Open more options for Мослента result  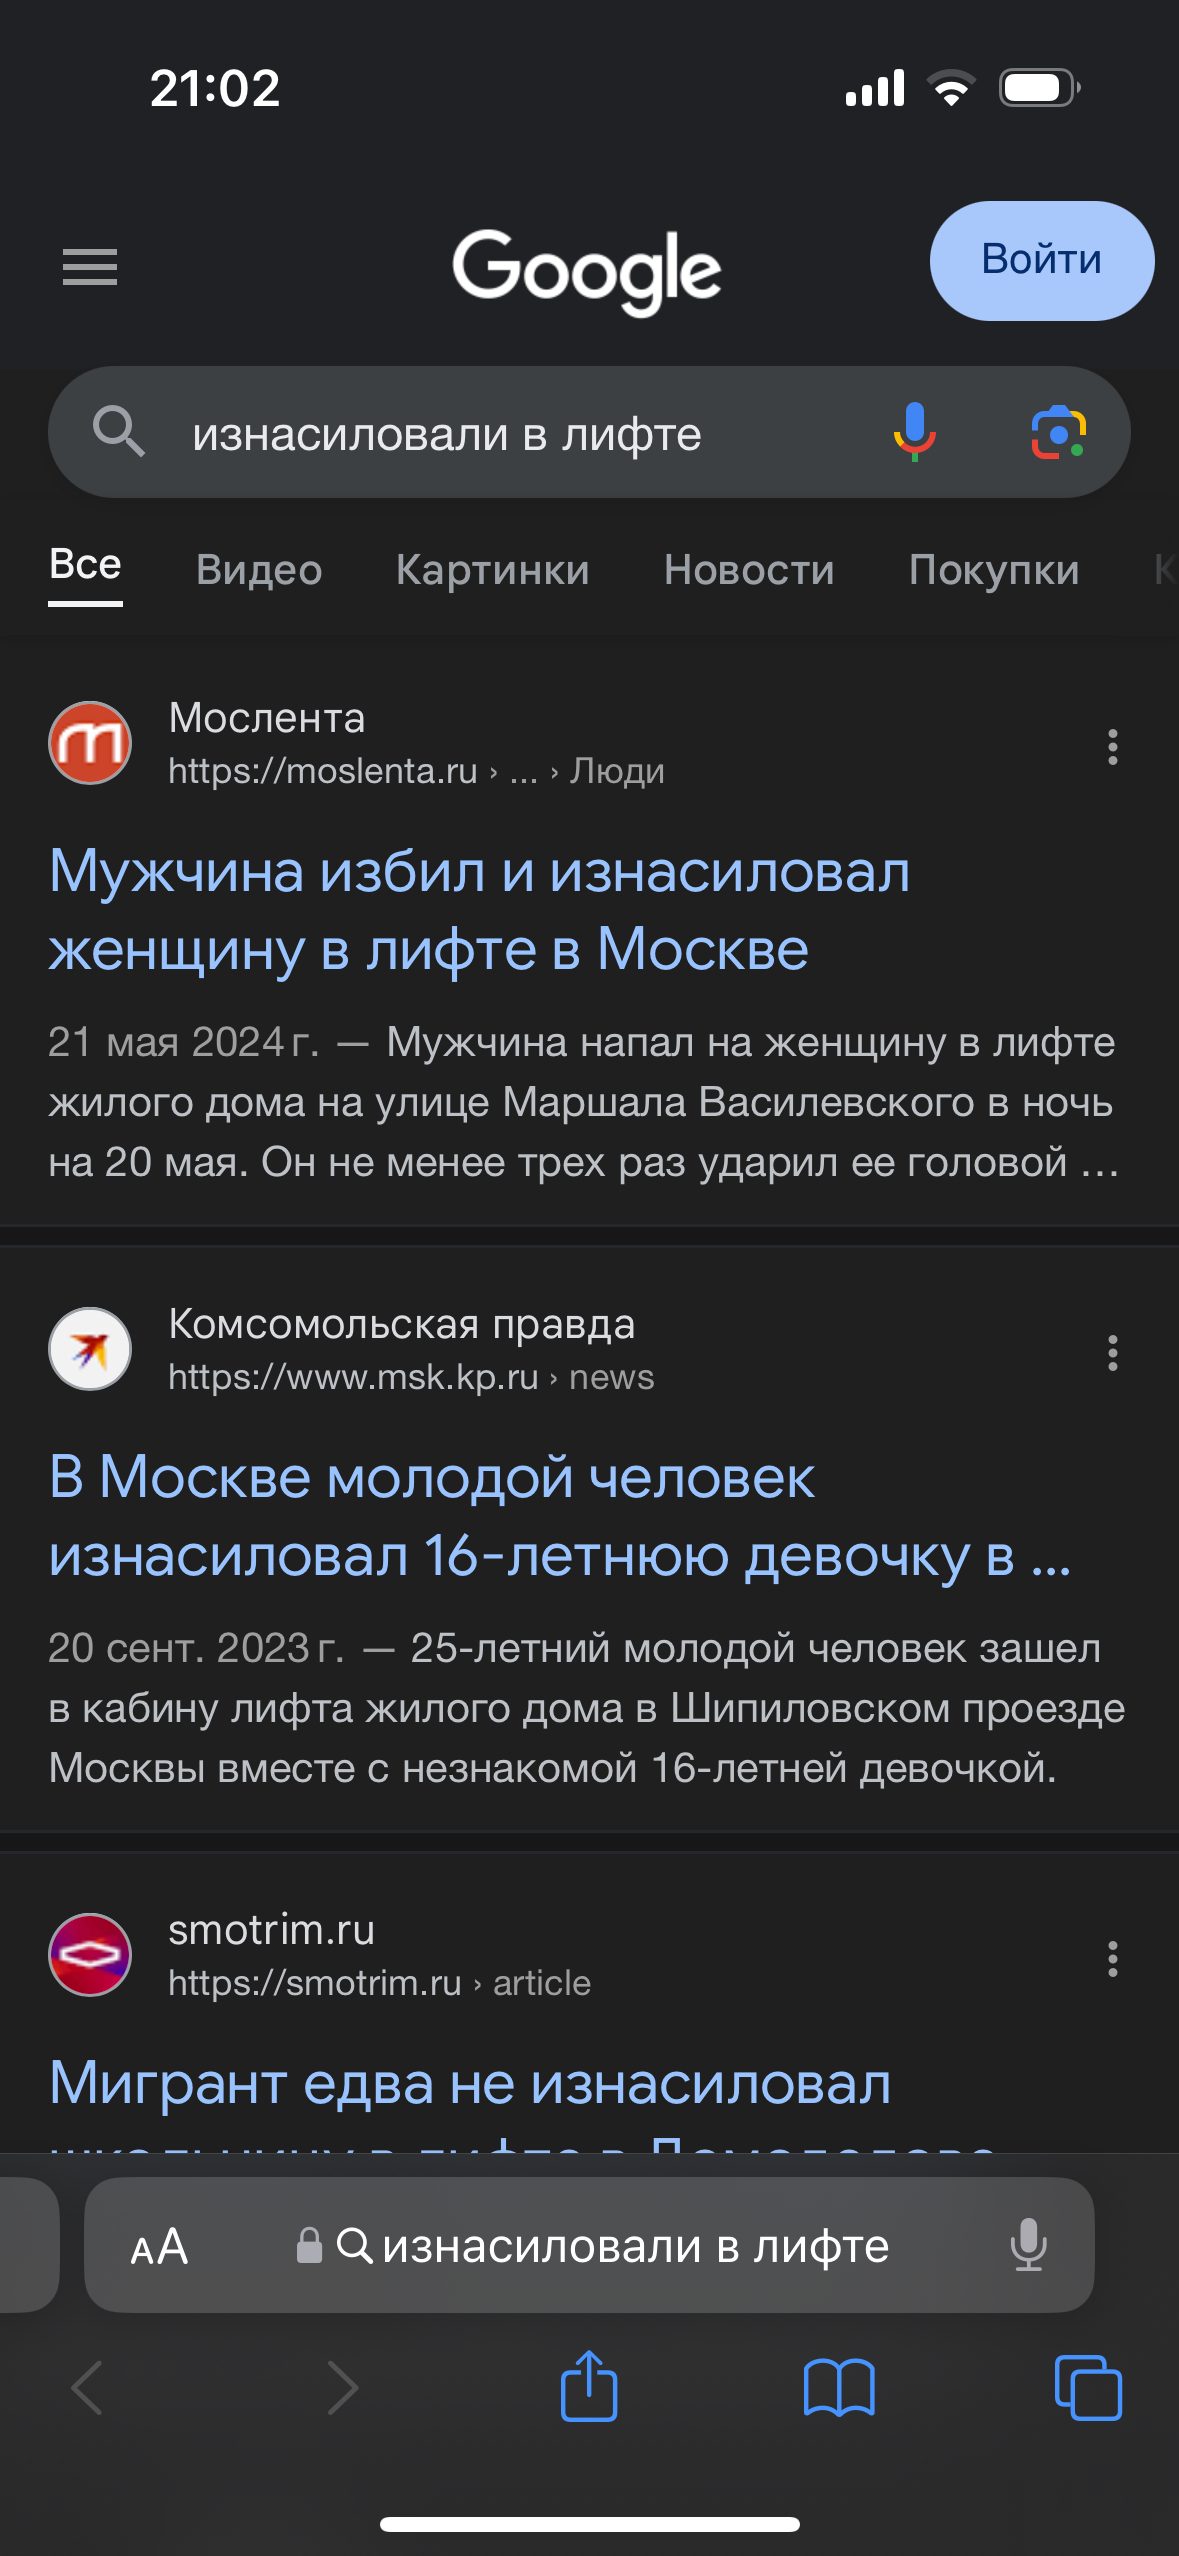click(x=1112, y=747)
